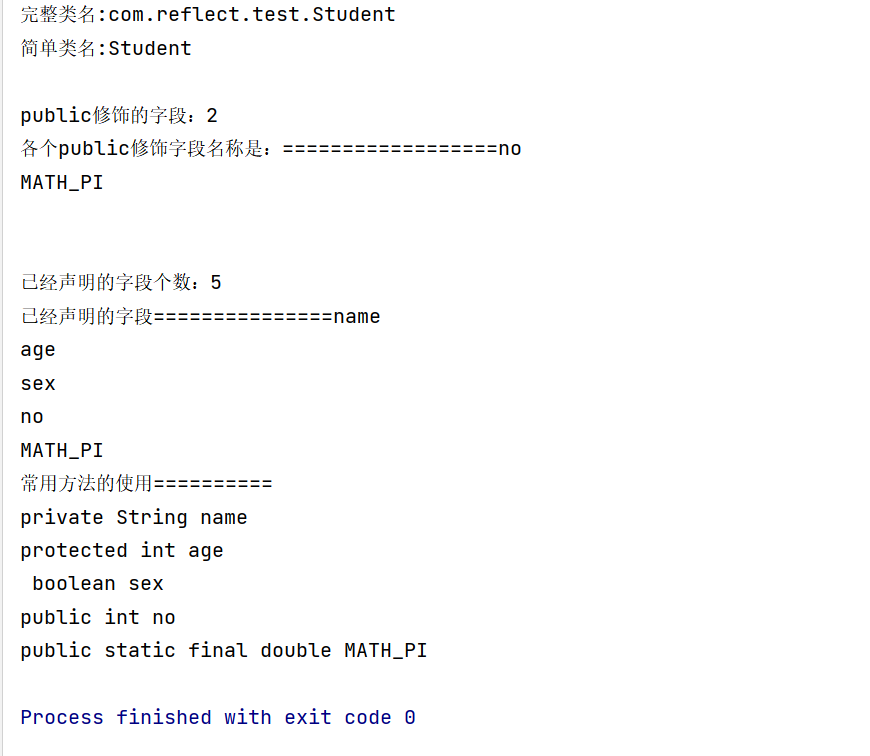Click the standalone no output line
The width and height of the screenshot is (870, 756).
tap(32, 417)
